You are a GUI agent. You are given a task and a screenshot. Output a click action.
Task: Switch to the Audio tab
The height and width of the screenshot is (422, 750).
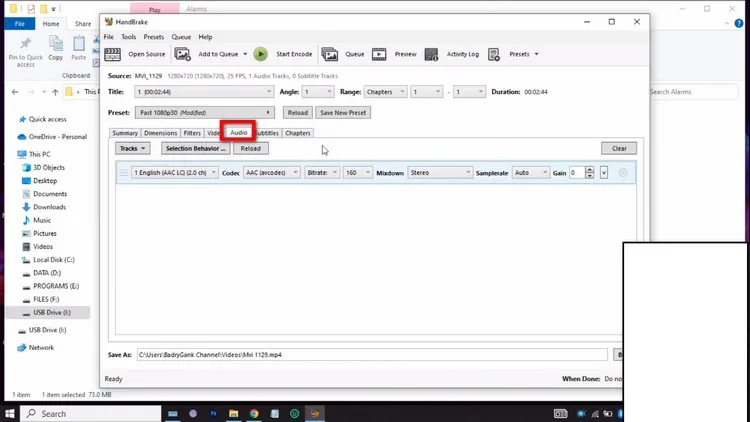coord(239,133)
